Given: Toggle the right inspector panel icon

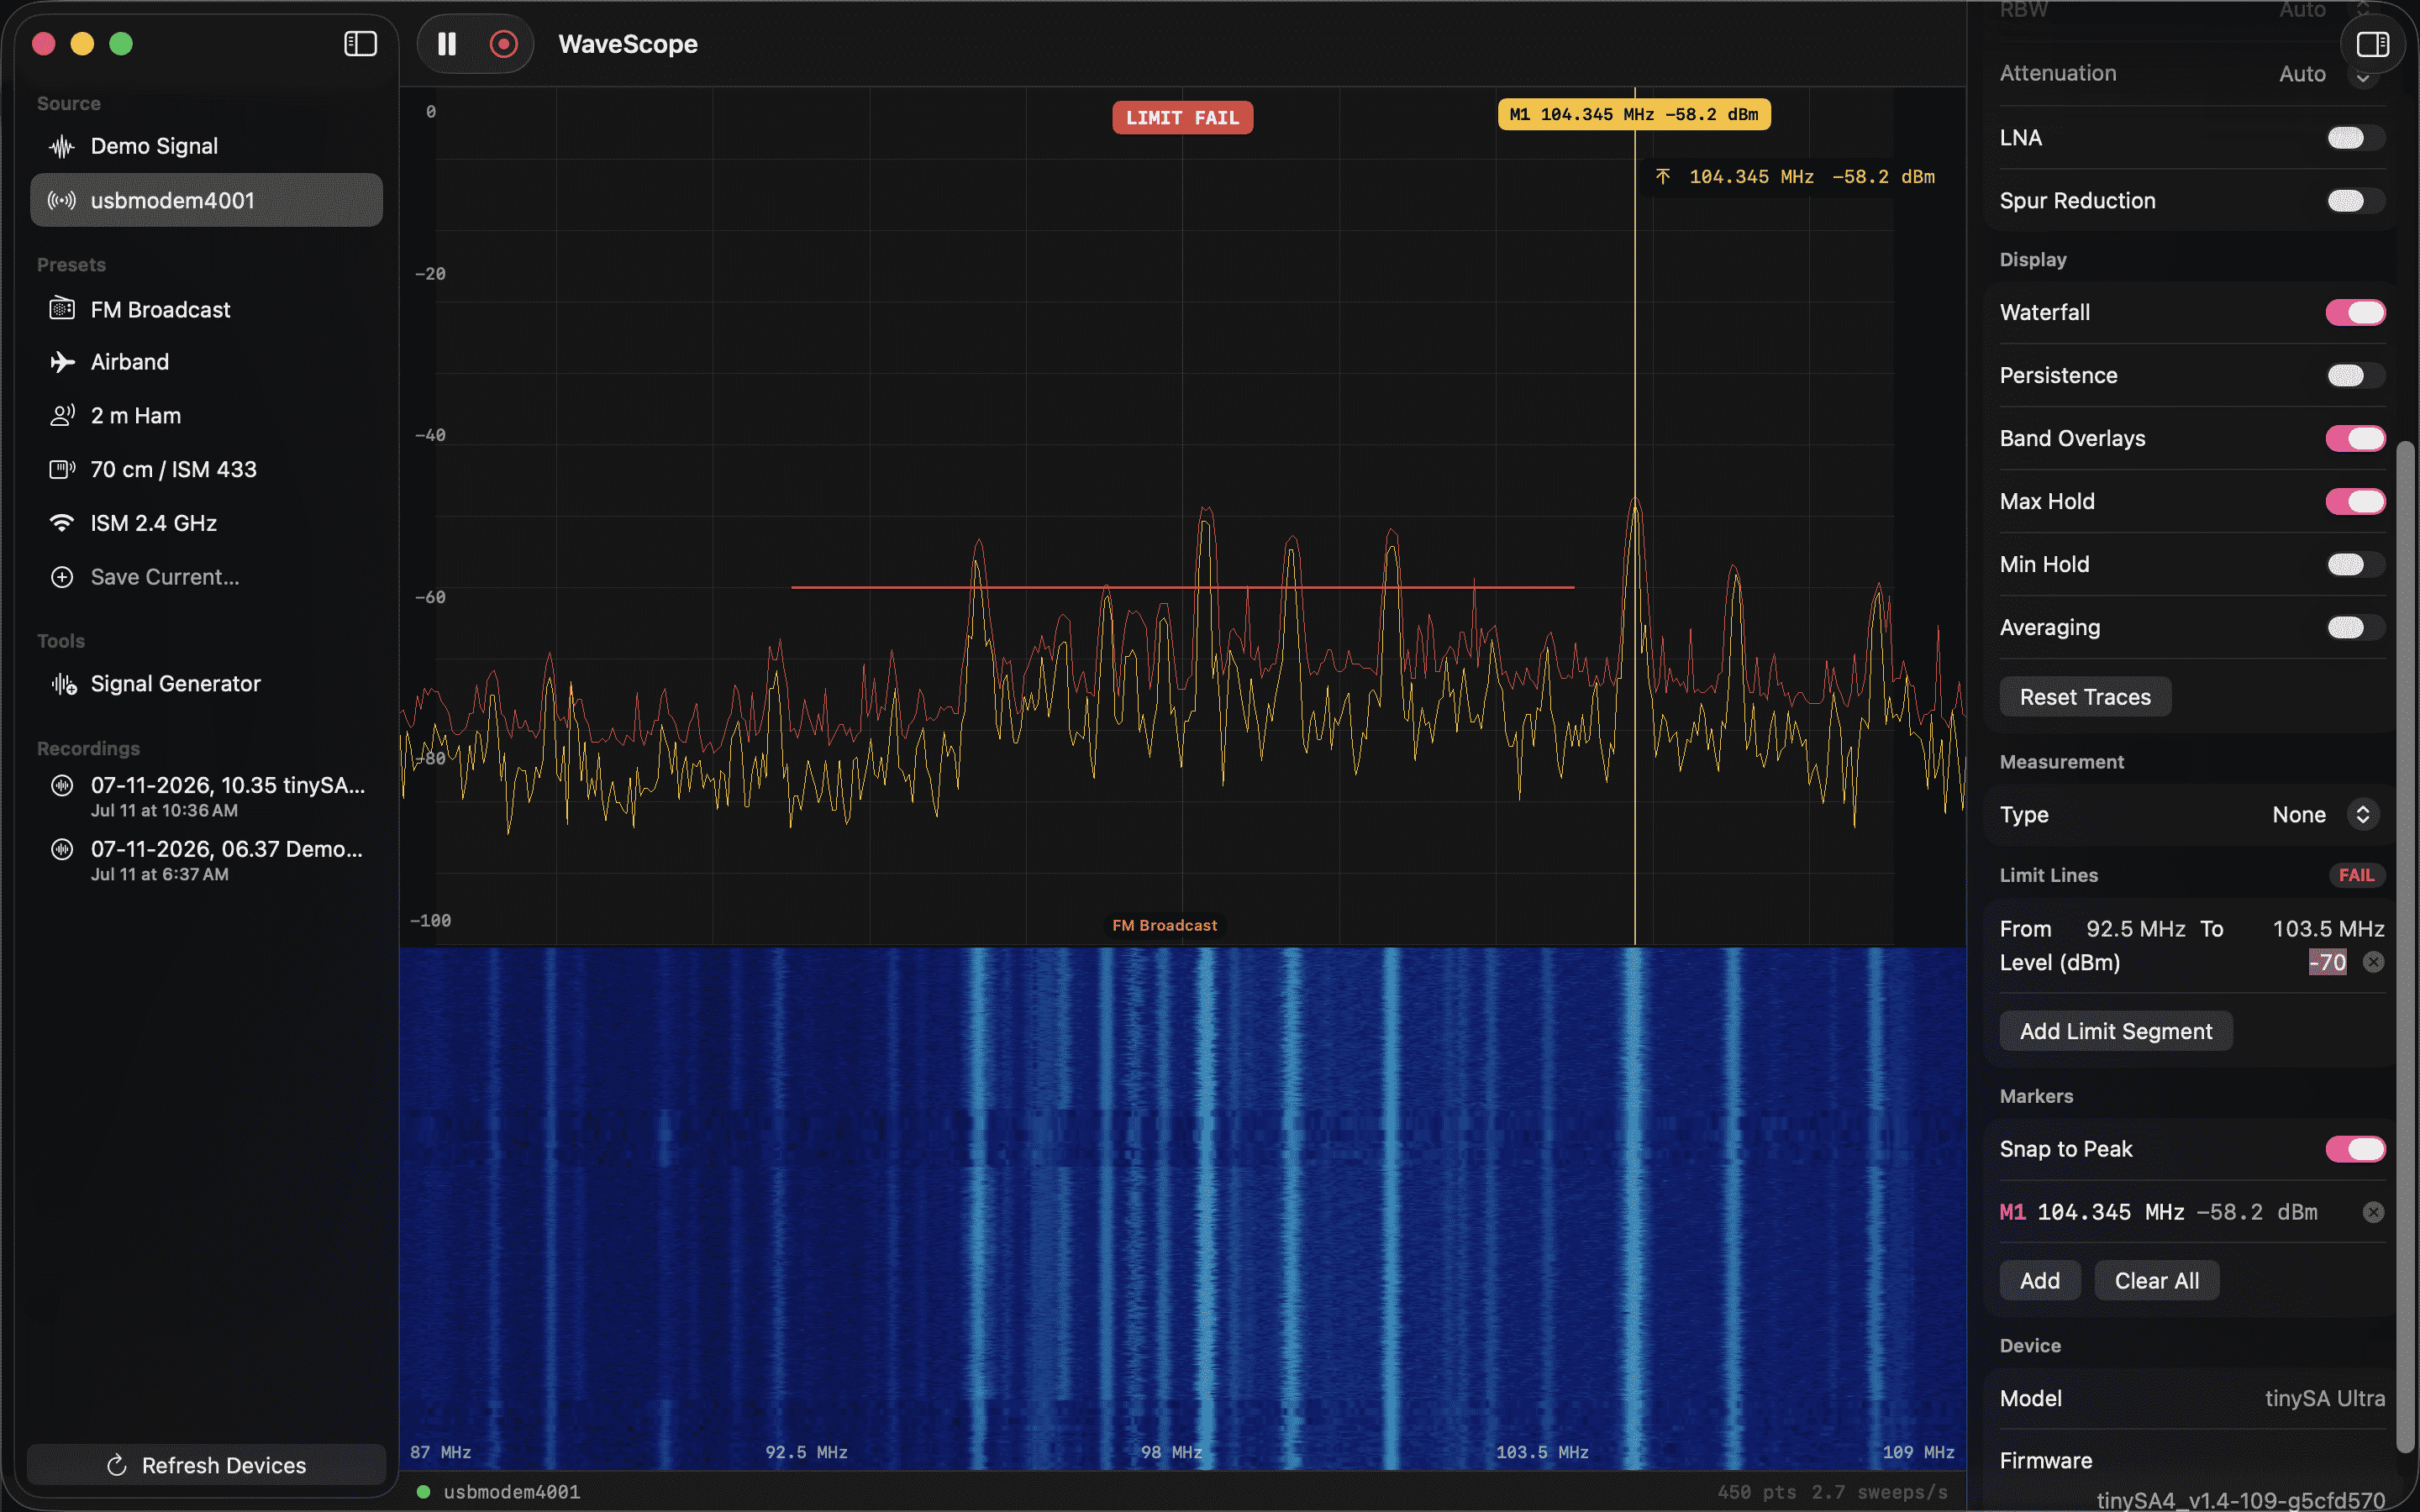Looking at the screenshot, I should pos(2372,44).
